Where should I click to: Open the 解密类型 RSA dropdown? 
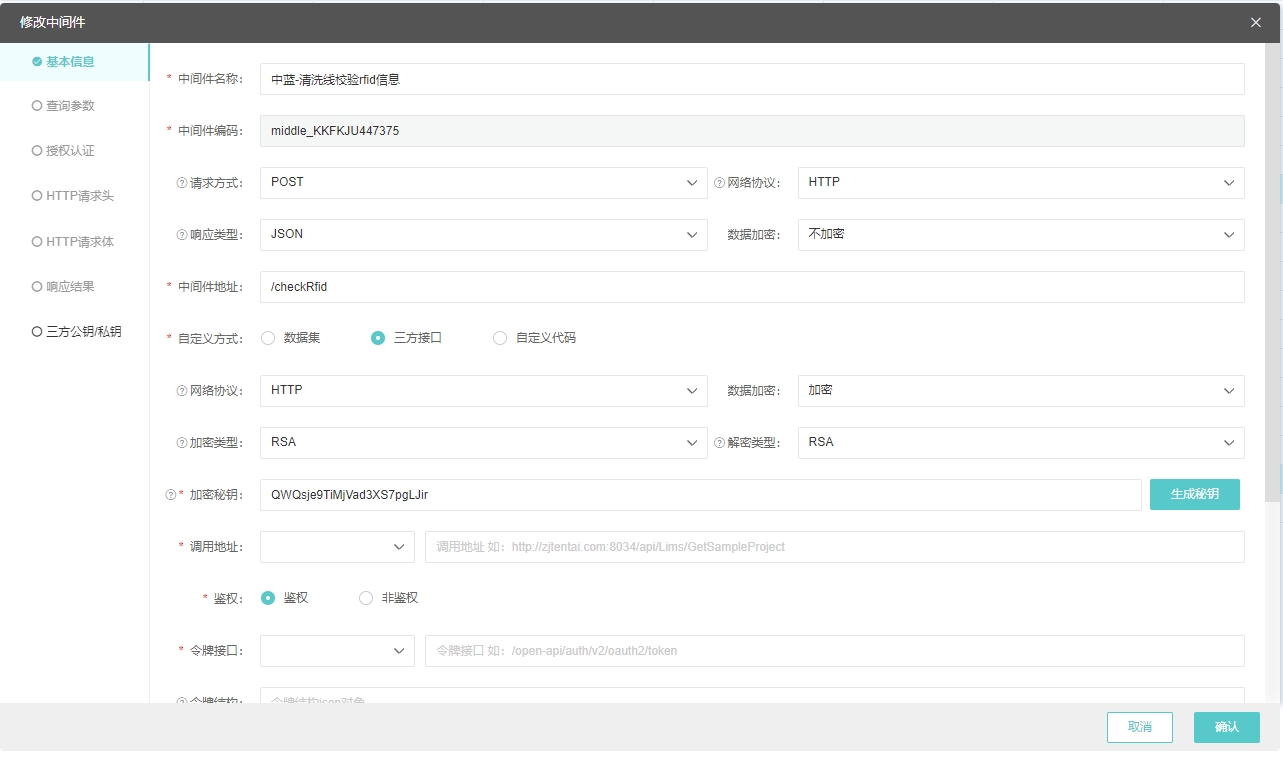(x=1021, y=443)
